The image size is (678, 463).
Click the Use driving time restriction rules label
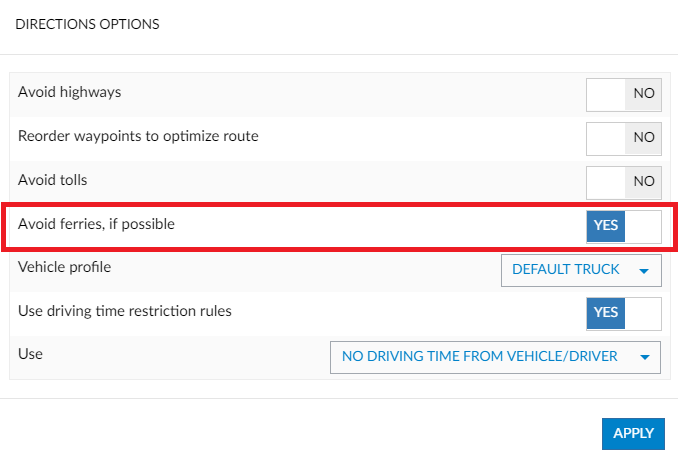click(125, 311)
